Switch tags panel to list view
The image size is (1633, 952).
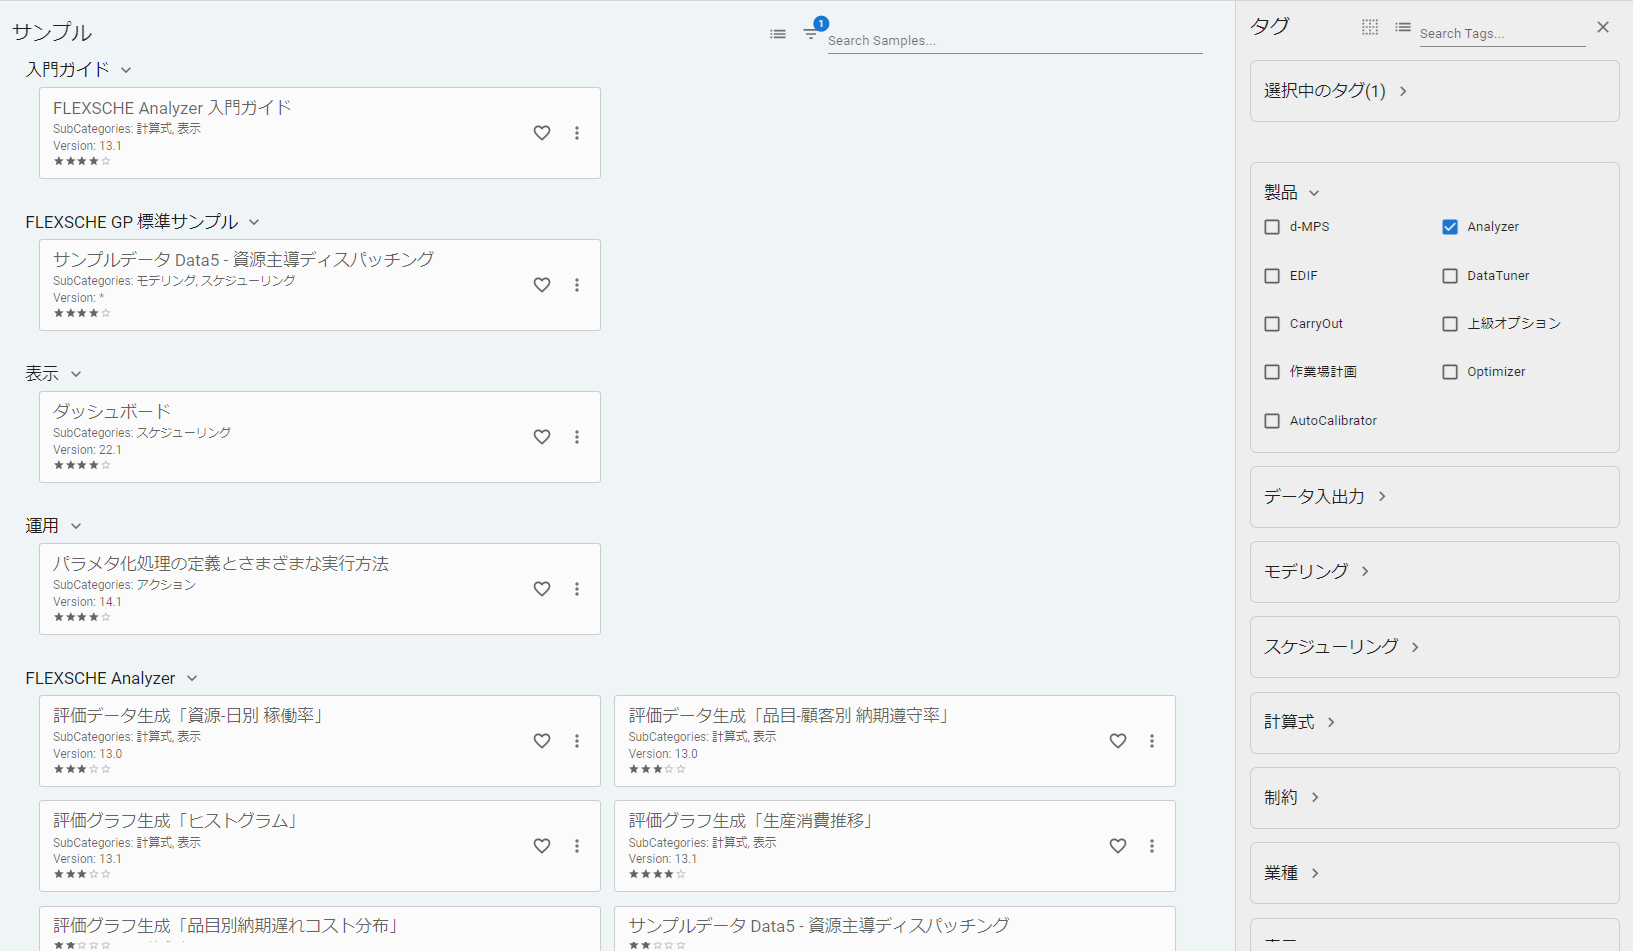[x=1403, y=27]
